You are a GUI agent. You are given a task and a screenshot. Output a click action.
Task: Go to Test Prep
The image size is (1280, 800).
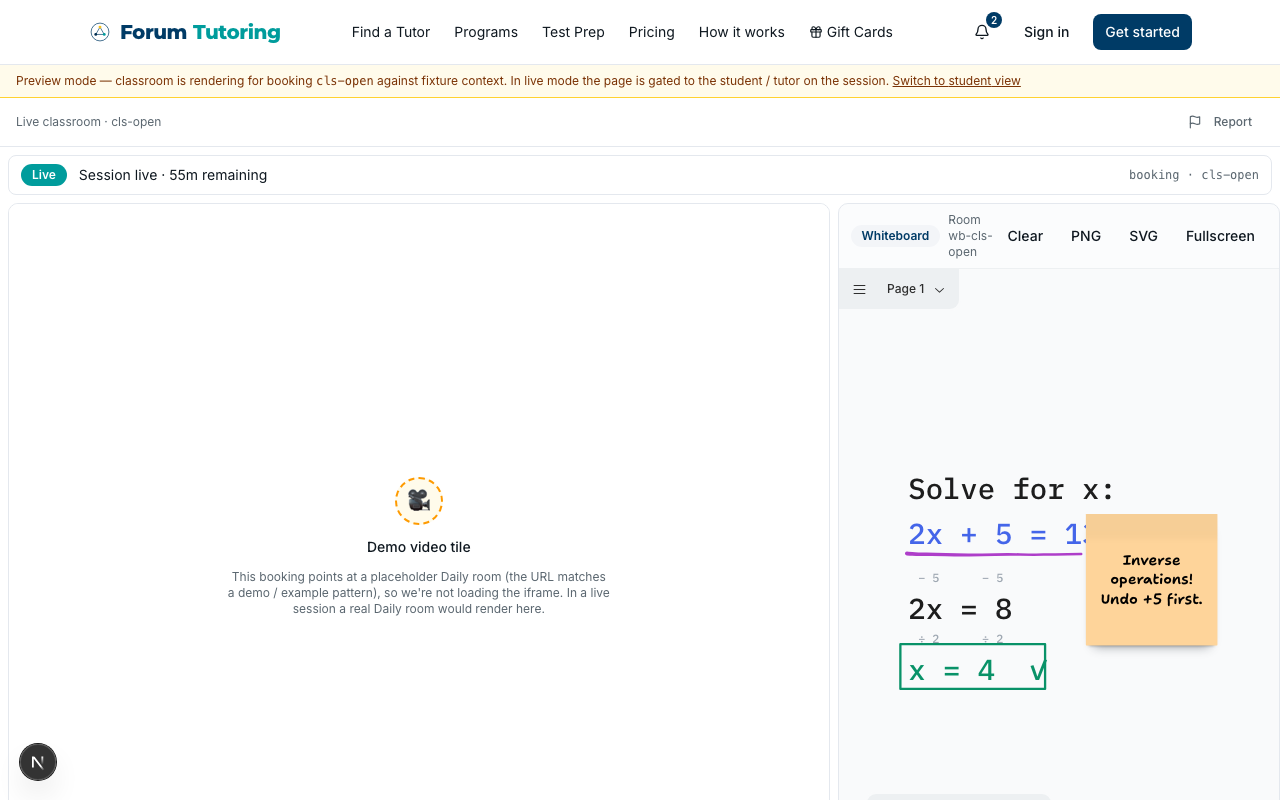tap(573, 32)
